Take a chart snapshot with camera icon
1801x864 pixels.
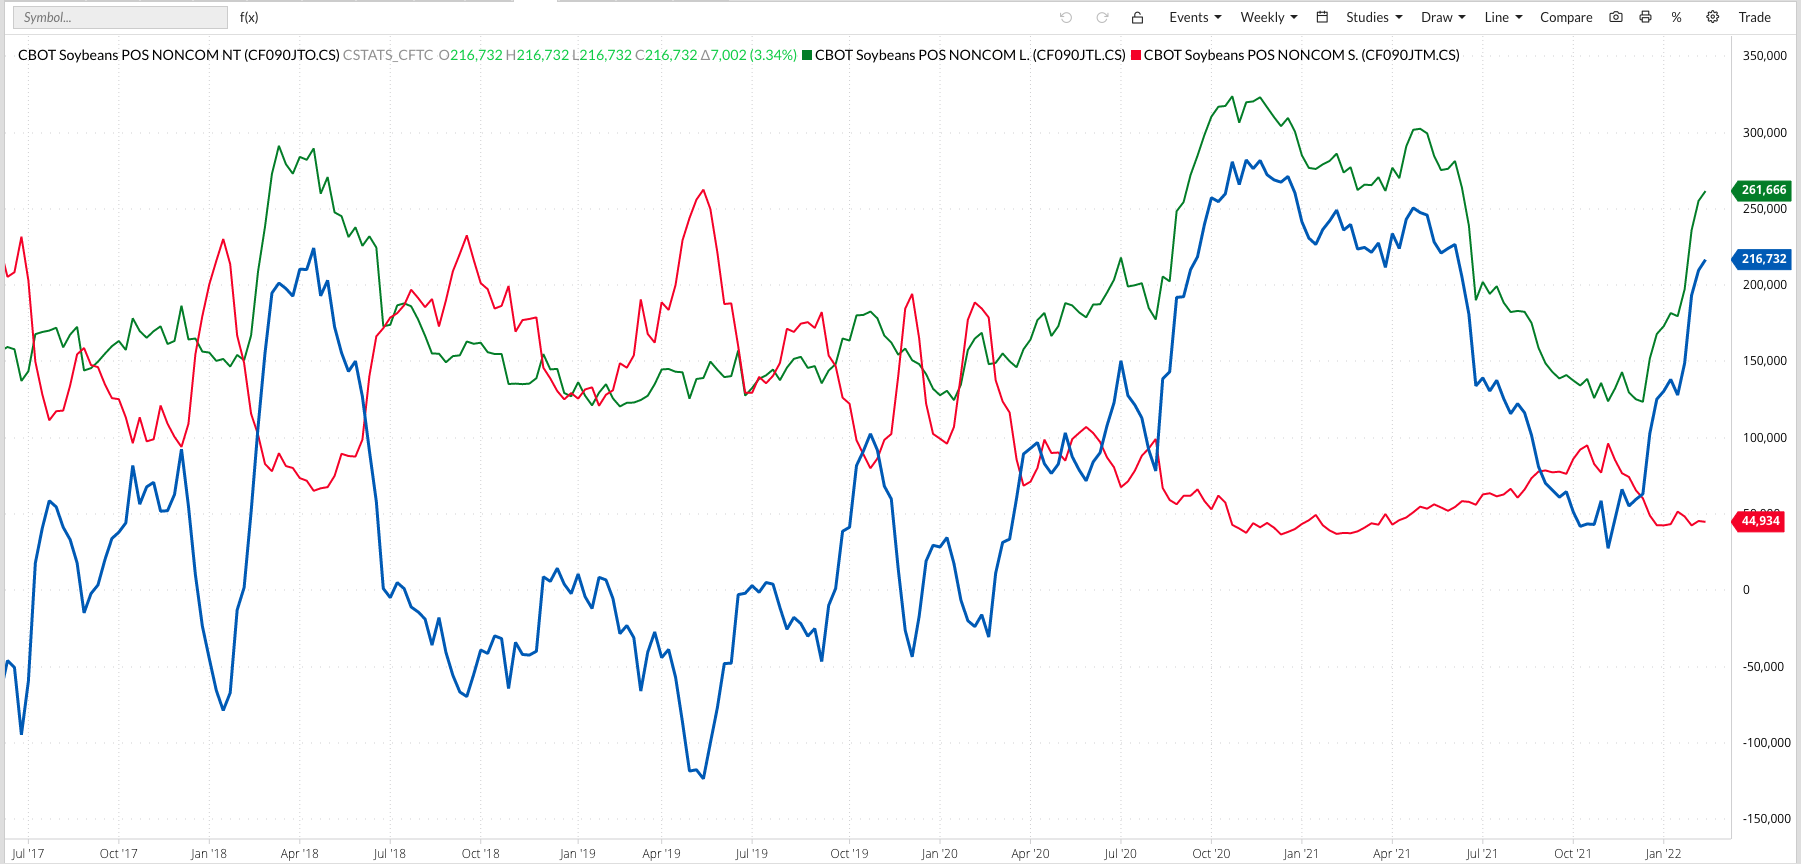click(1616, 17)
